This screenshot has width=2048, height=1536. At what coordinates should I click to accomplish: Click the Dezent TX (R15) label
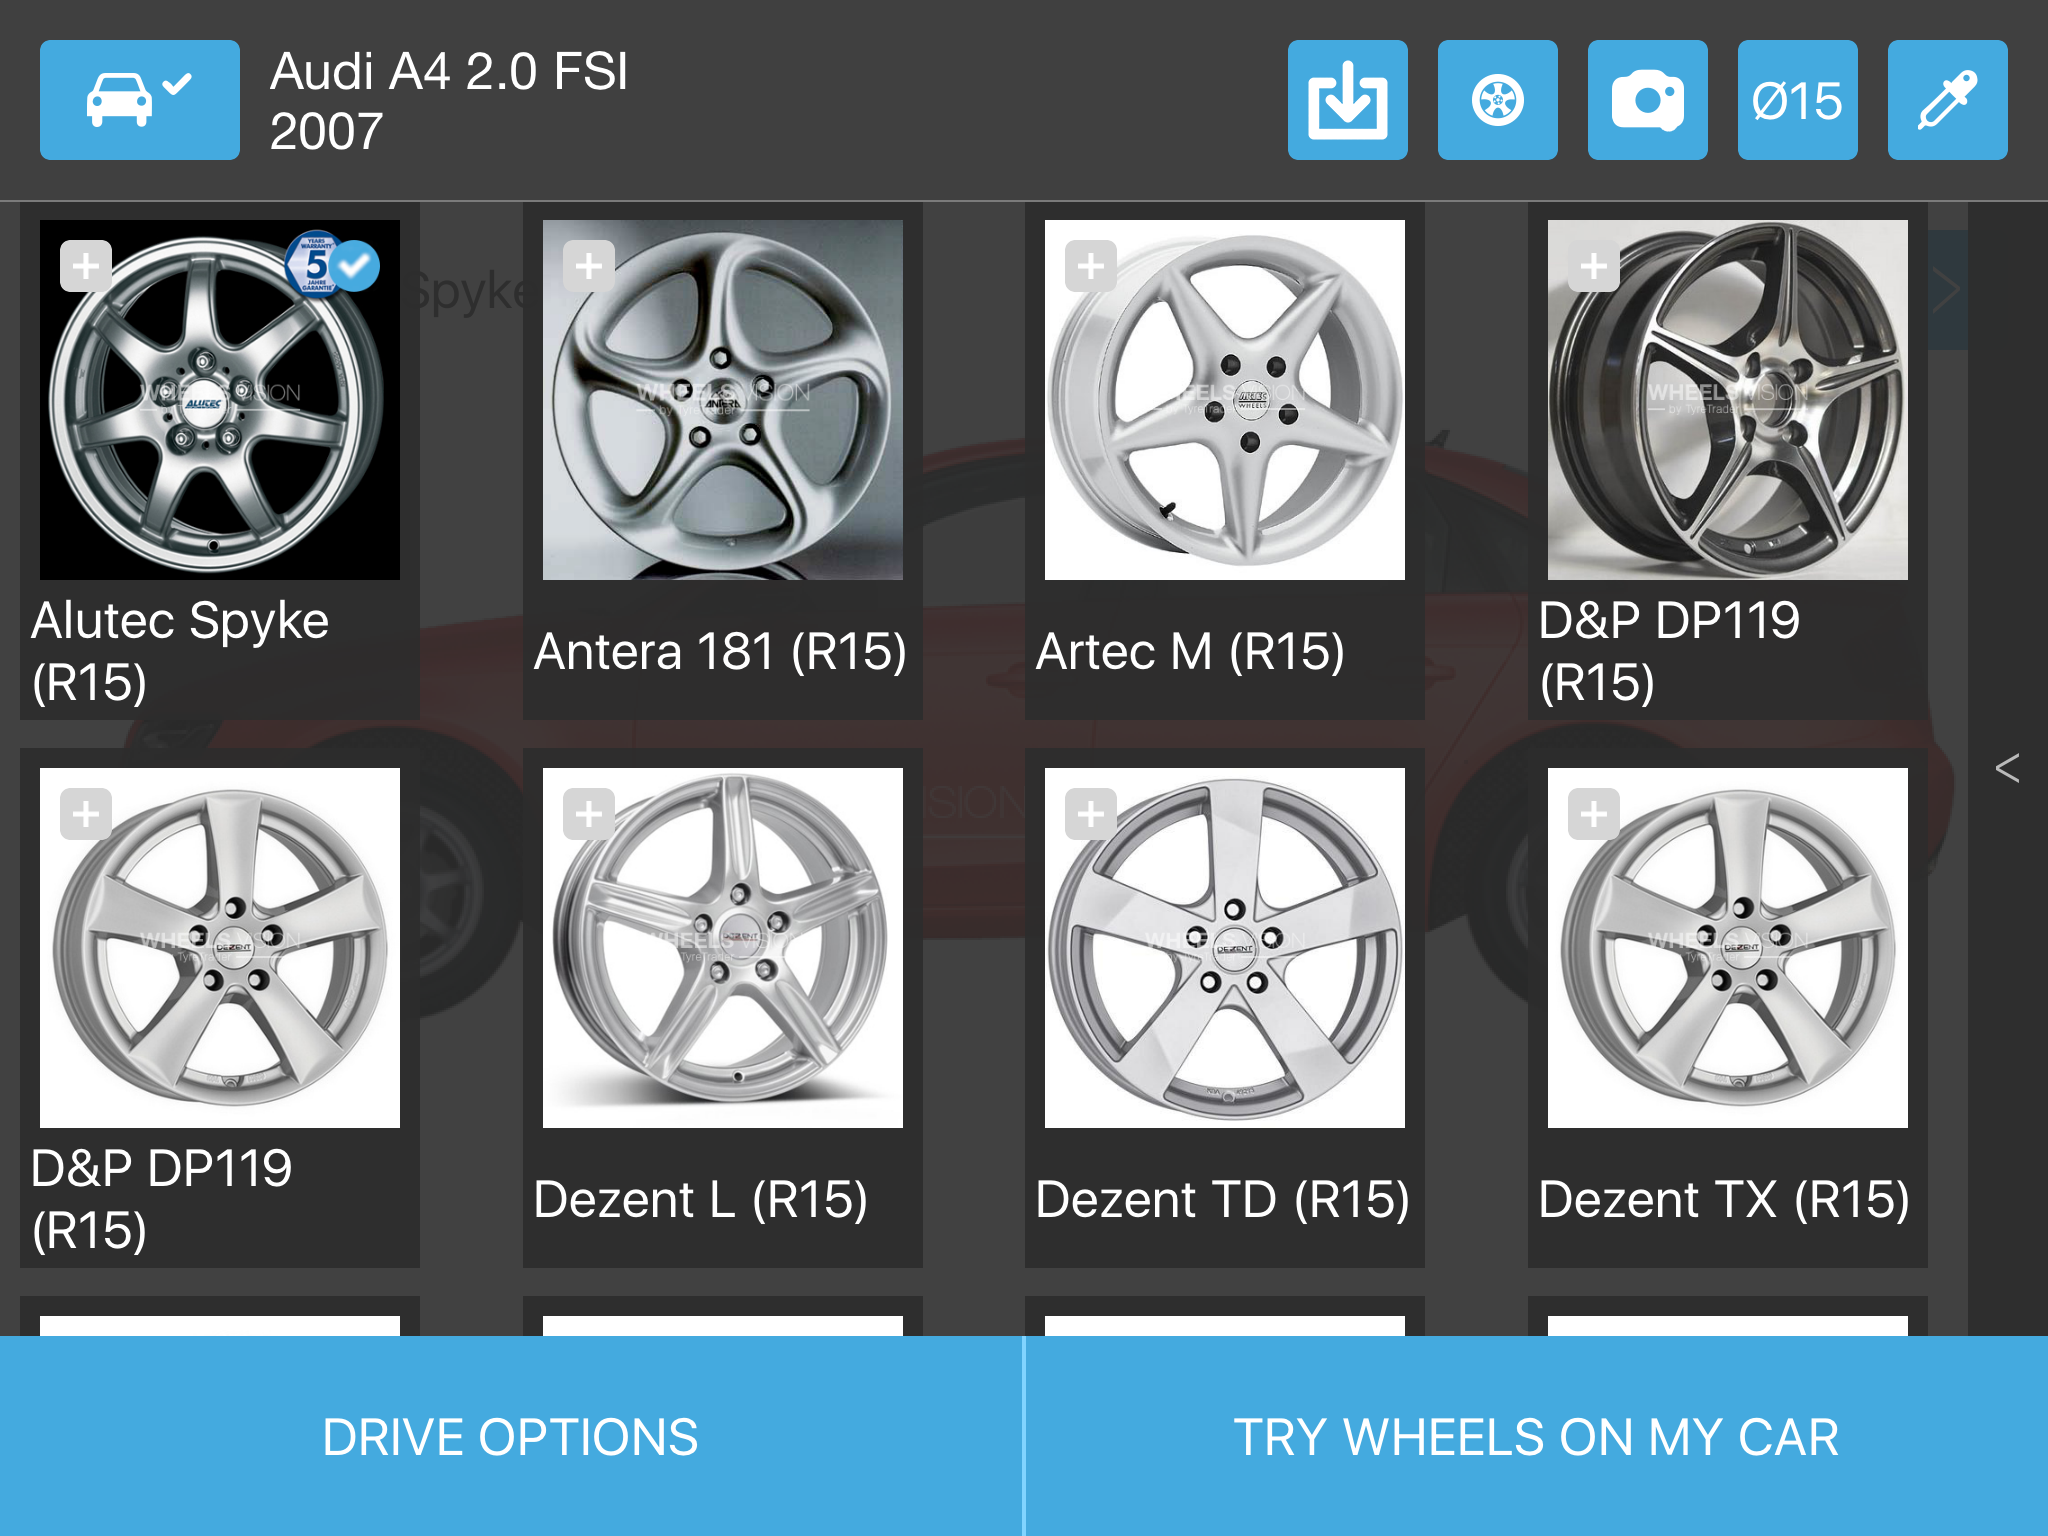pyautogui.click(x=1725, y=1200)
